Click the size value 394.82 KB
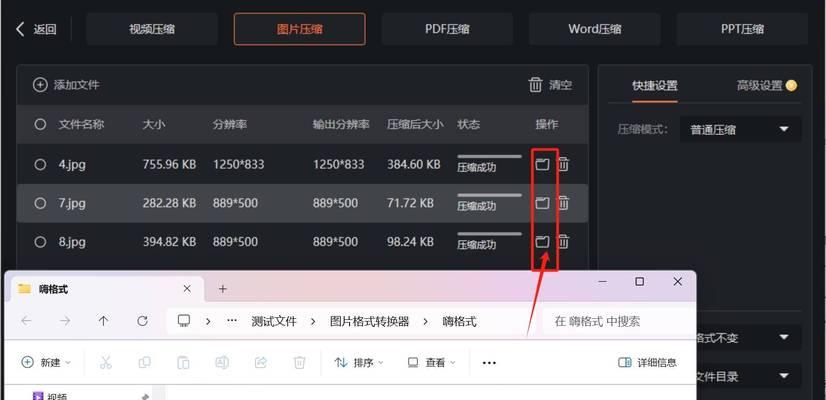This screenshot has height=400, width=826. 169,242
